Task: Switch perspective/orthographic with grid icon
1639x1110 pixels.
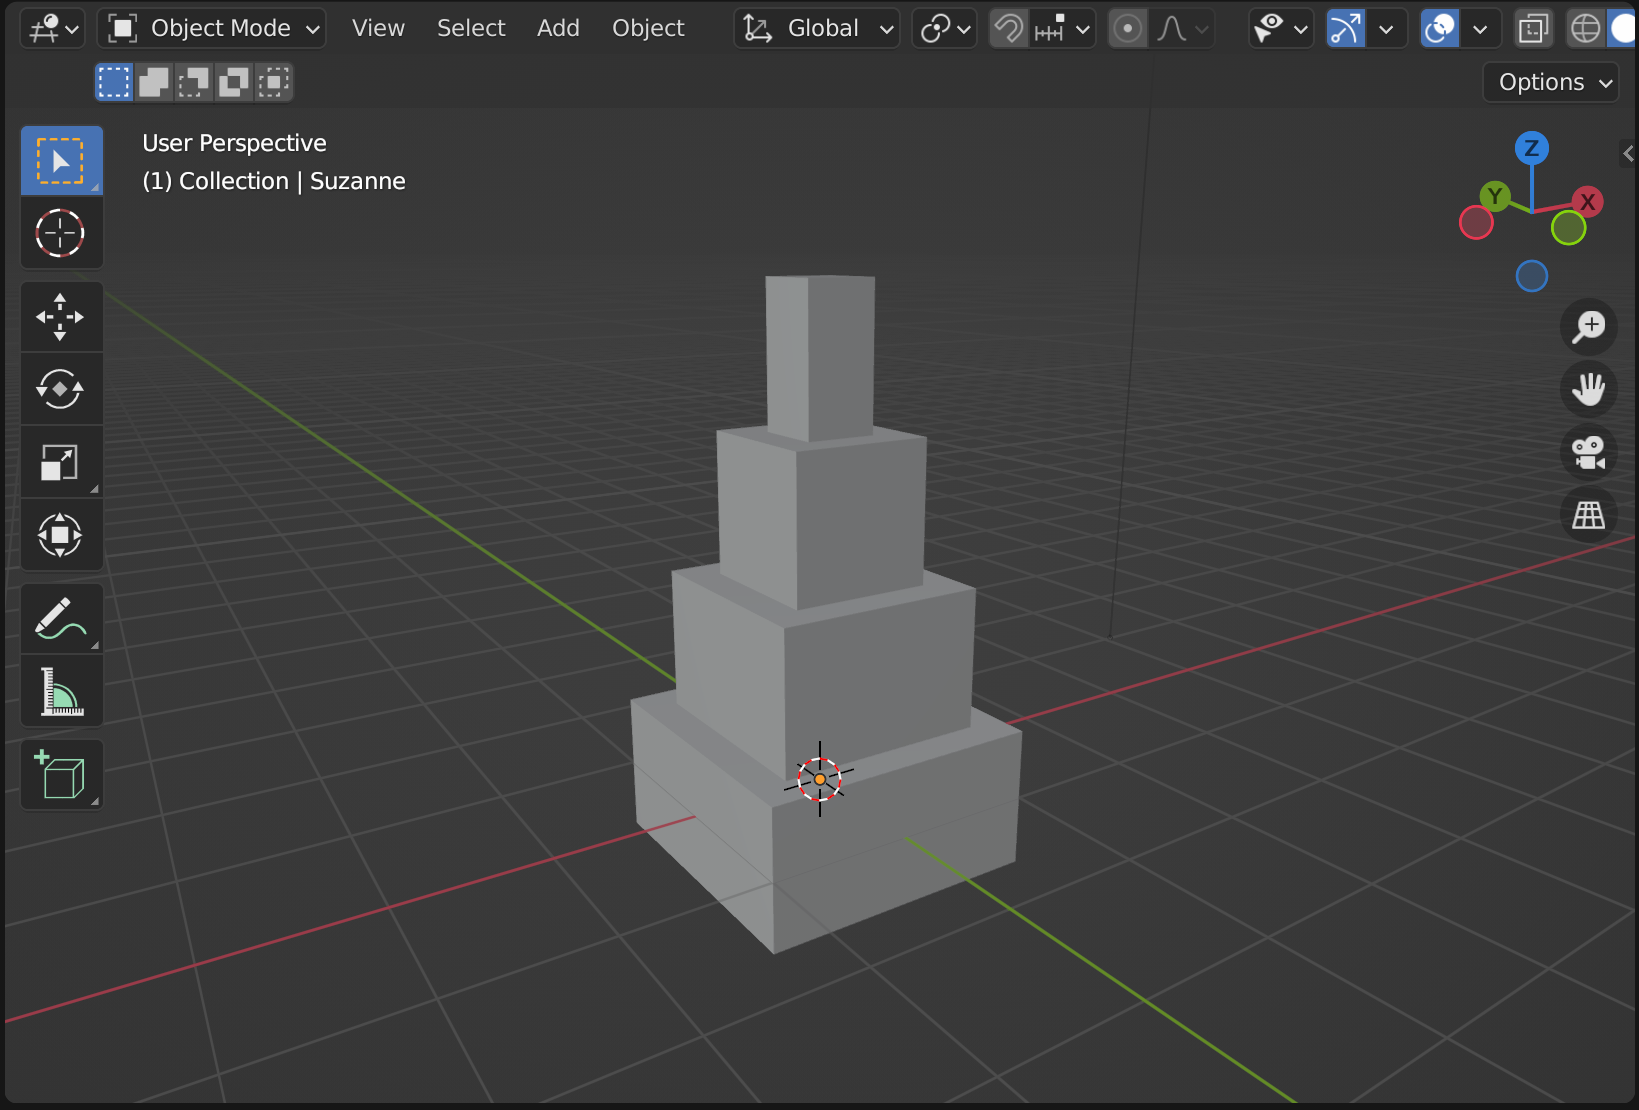Action: [x=1588, y=515]
